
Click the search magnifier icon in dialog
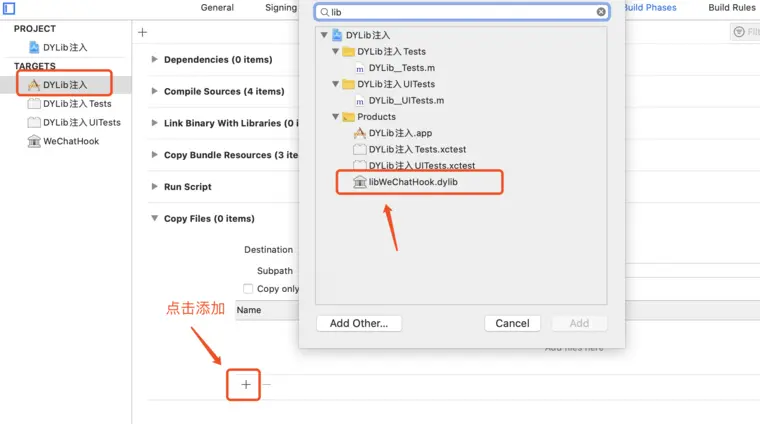coord(324,12)
